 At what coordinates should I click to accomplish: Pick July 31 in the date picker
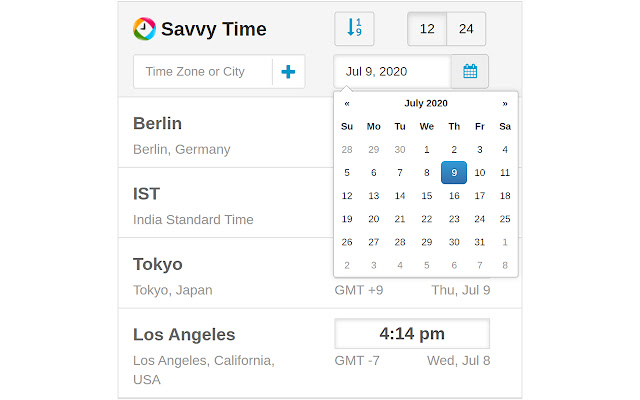coord(480,242)
